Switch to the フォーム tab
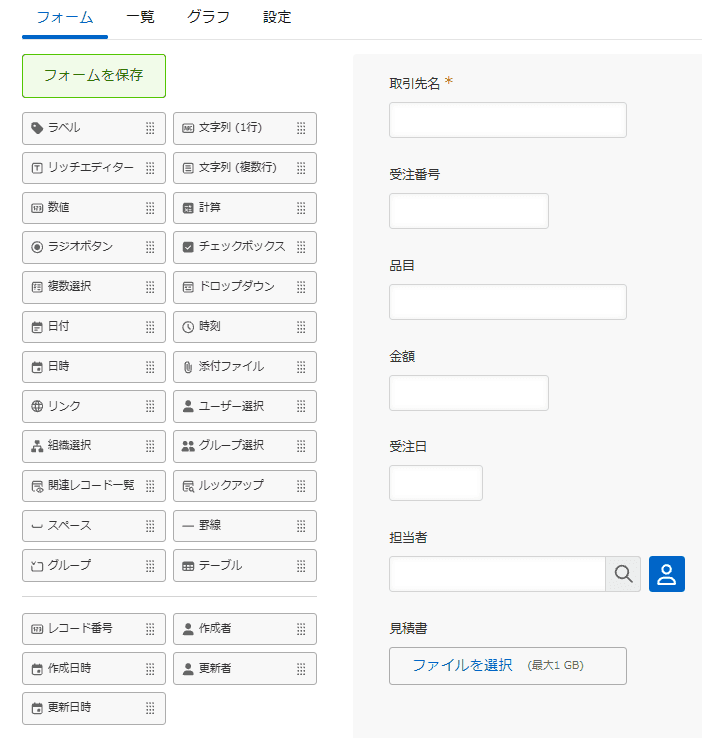This screenshot has height=738, width=702. [65, 18]
